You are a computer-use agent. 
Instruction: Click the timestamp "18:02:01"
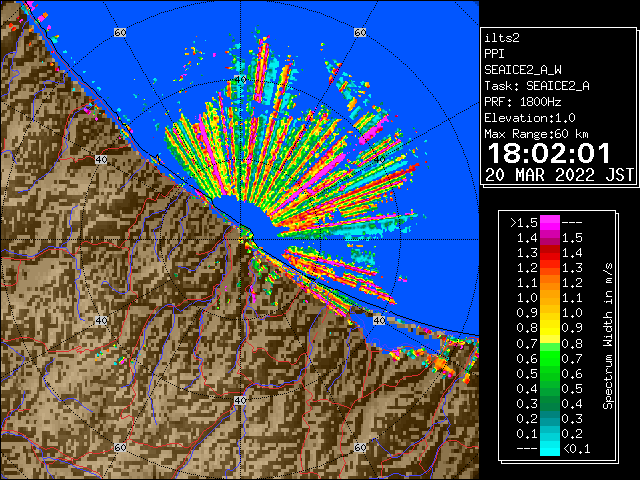549,153
